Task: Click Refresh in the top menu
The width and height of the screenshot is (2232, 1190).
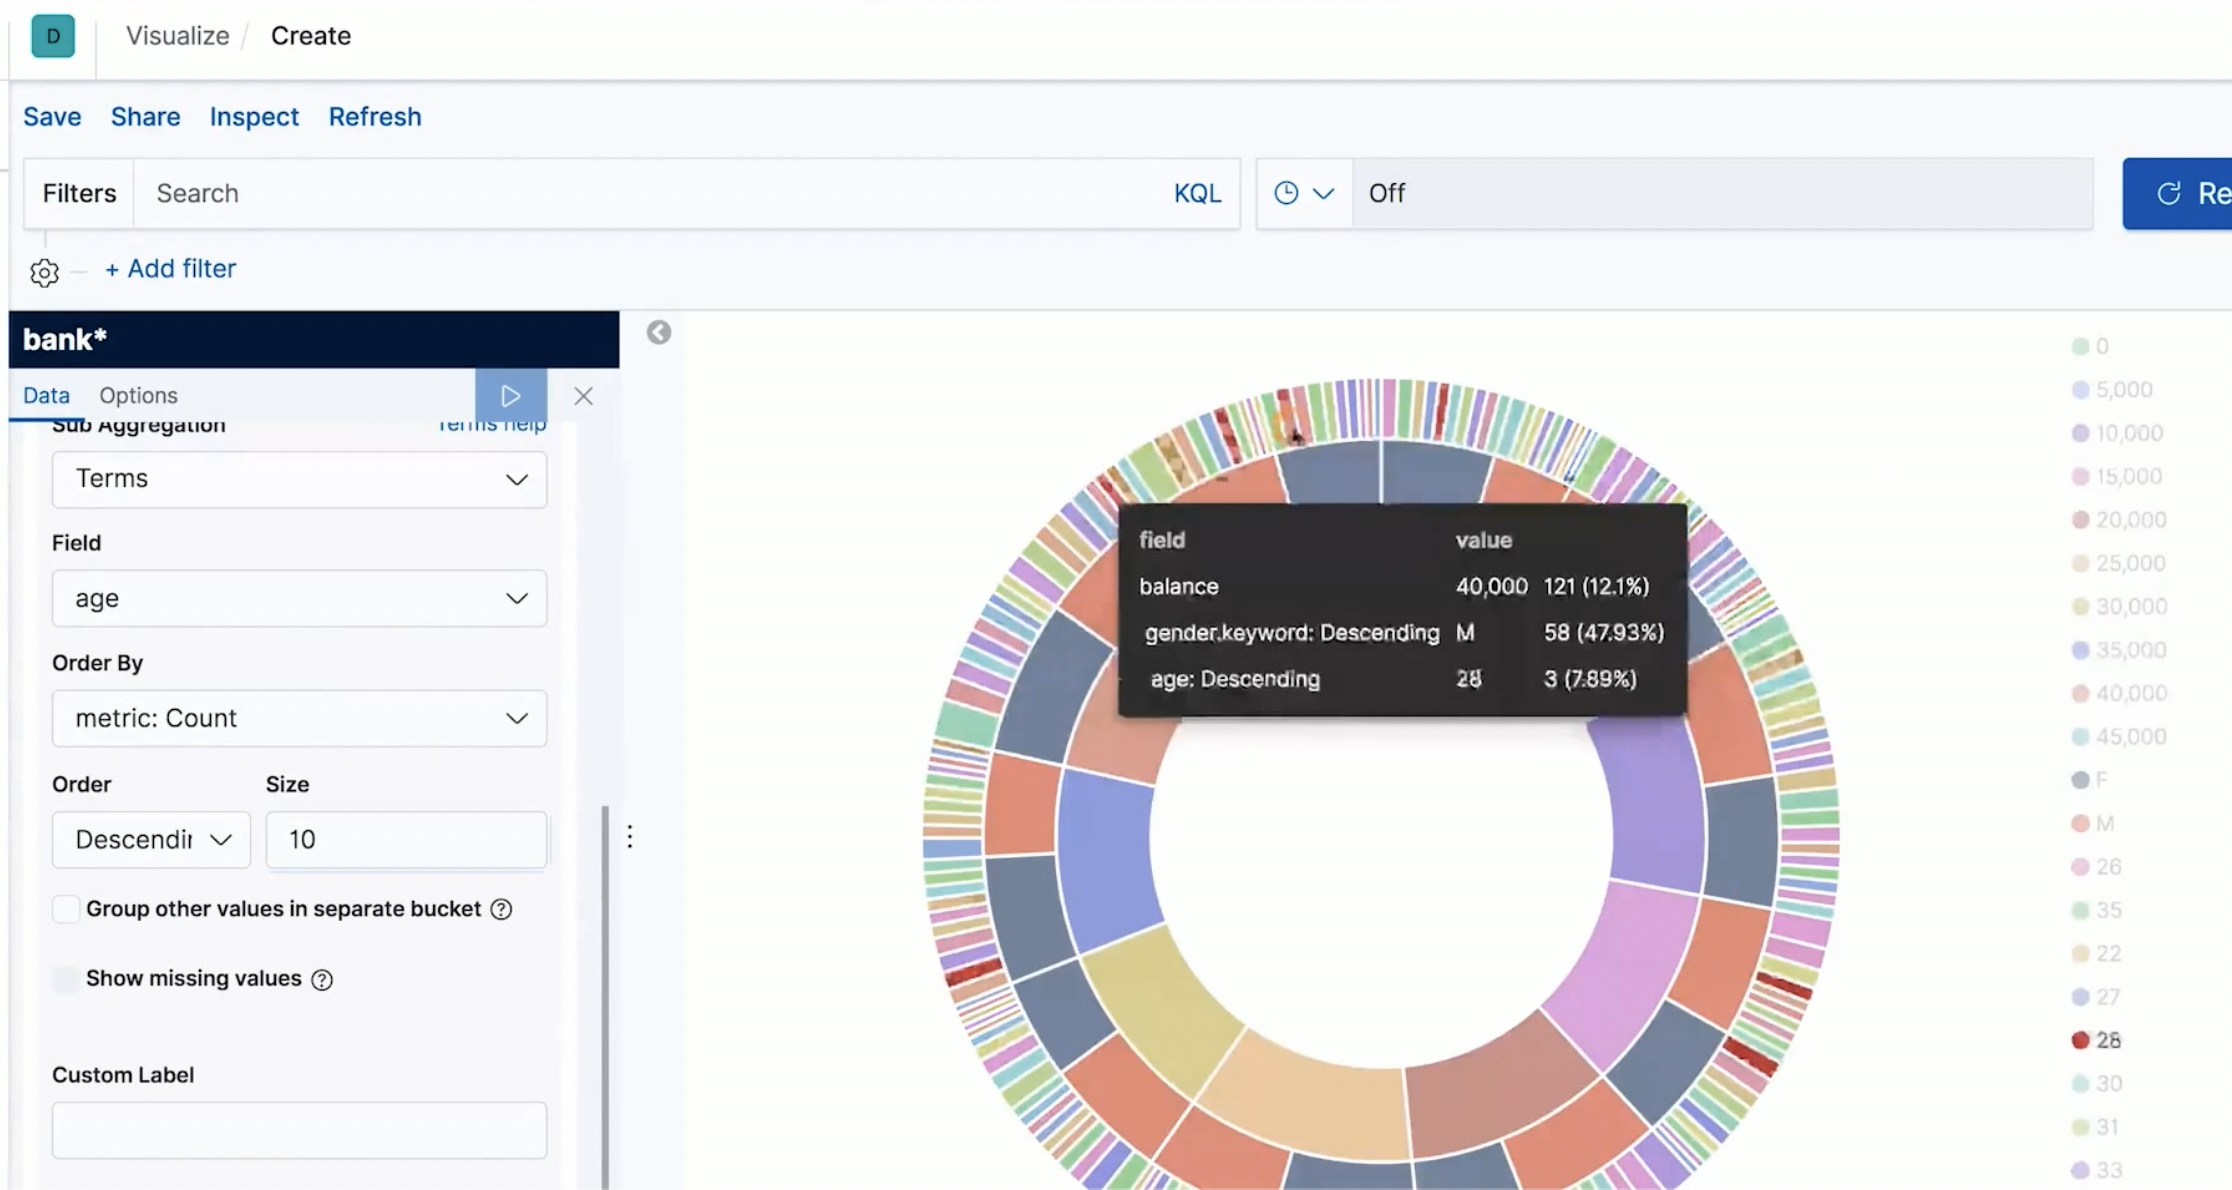Action: 375,117
